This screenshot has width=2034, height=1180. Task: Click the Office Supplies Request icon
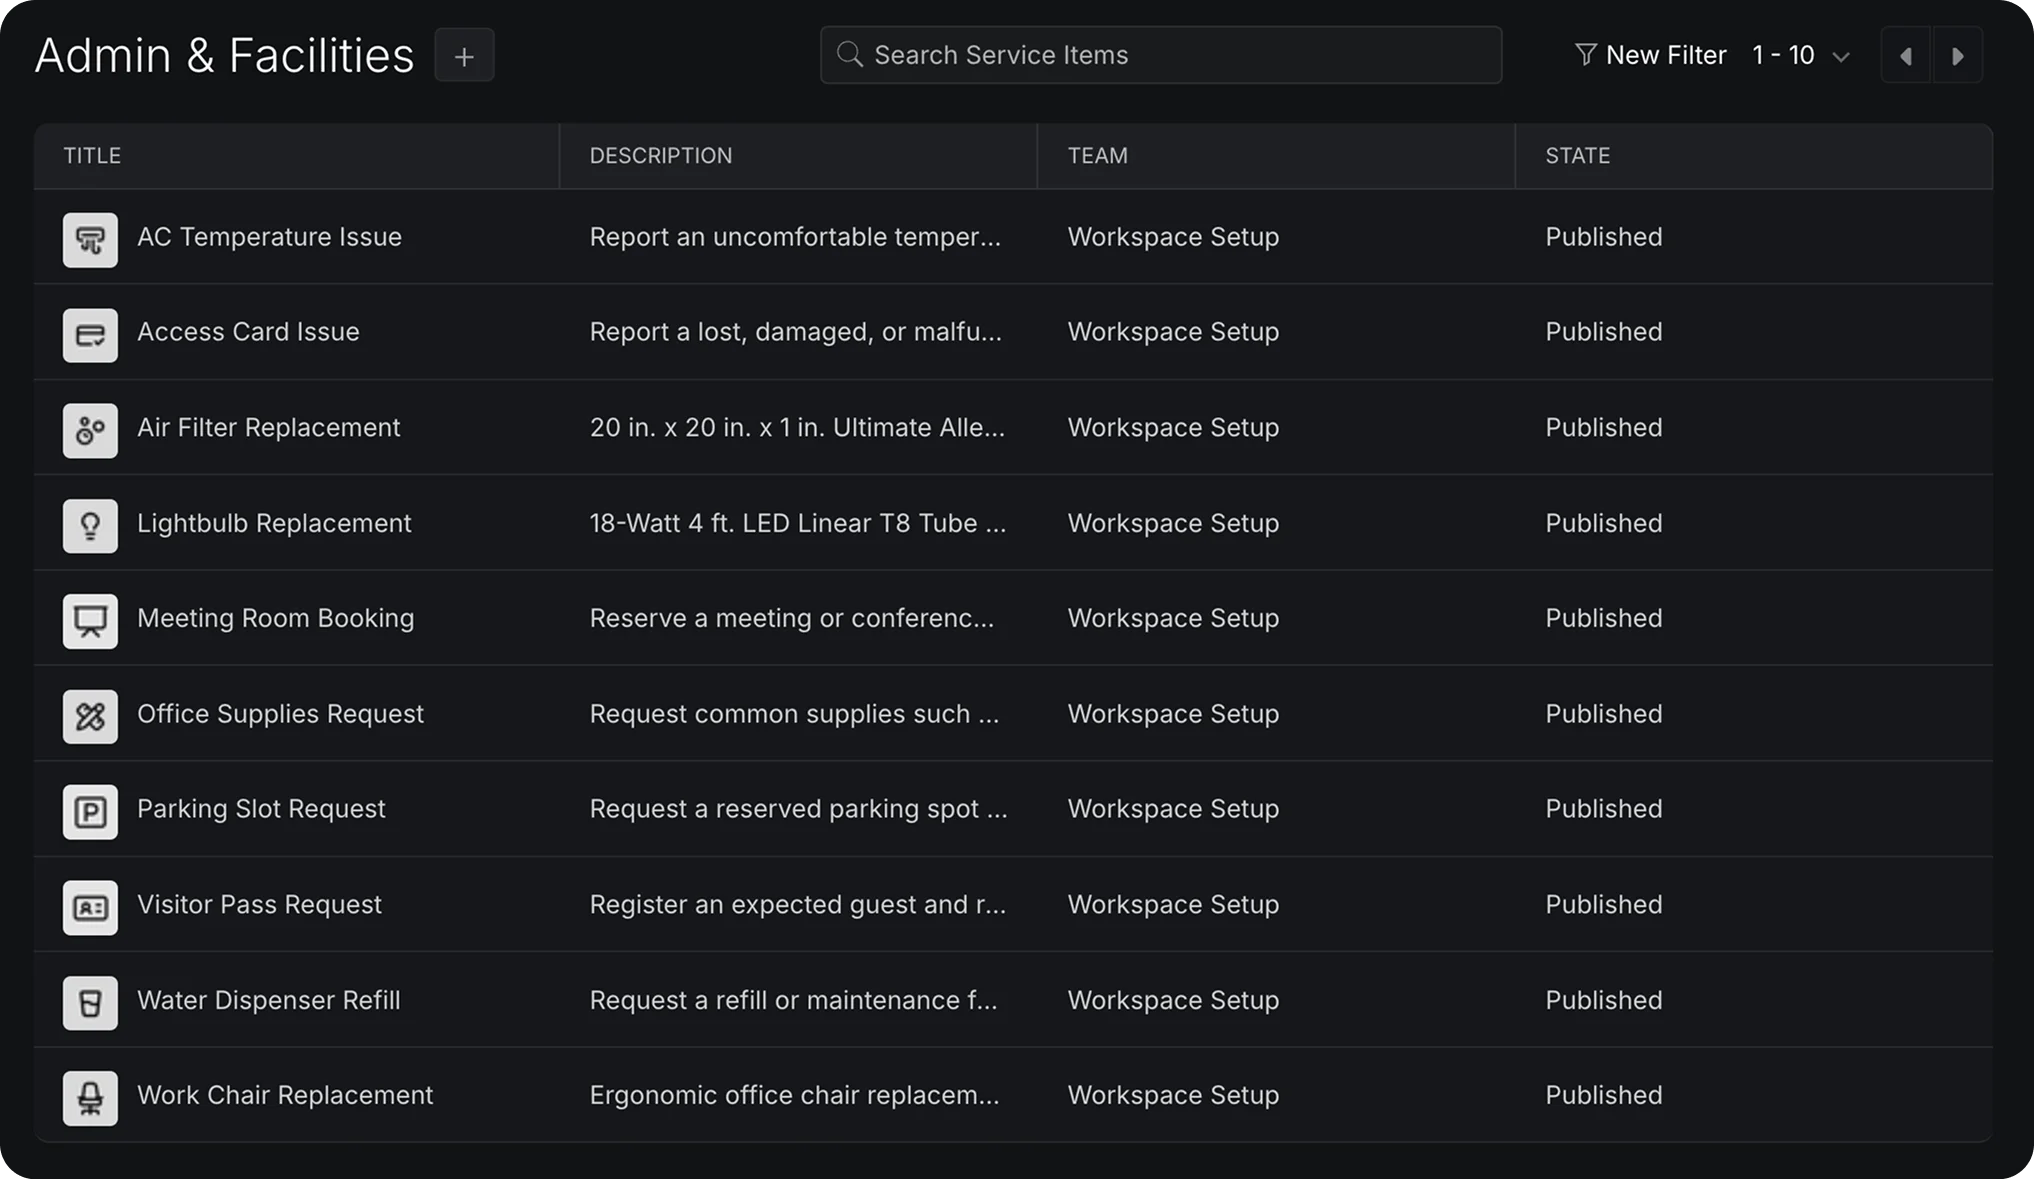(90, 717)
